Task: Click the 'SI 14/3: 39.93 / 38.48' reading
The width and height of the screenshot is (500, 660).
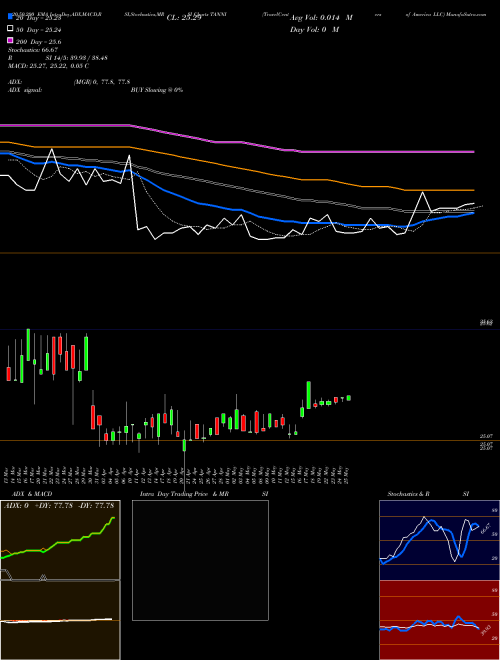Action: (x=77, y=58)
